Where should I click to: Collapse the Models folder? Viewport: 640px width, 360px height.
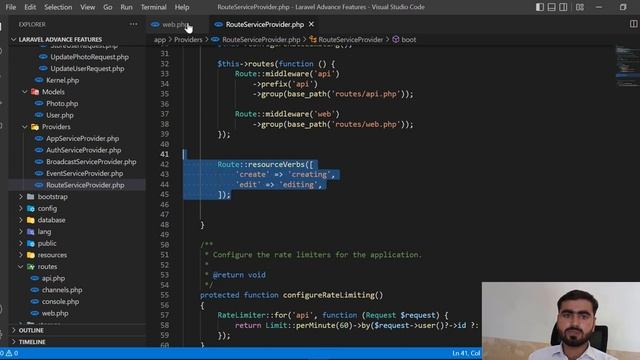click(x=24, y=92)
